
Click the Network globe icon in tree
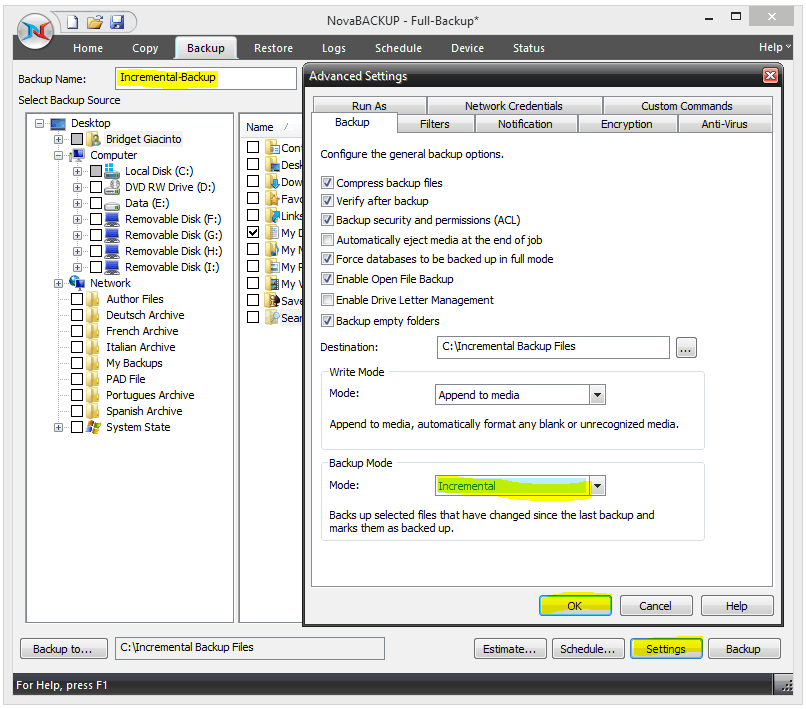78,283
